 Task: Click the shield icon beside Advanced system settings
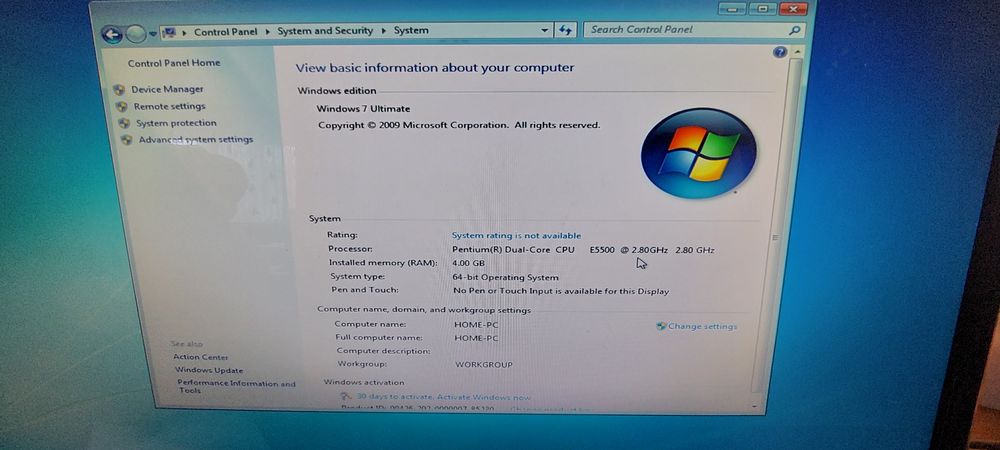(127, 140)
